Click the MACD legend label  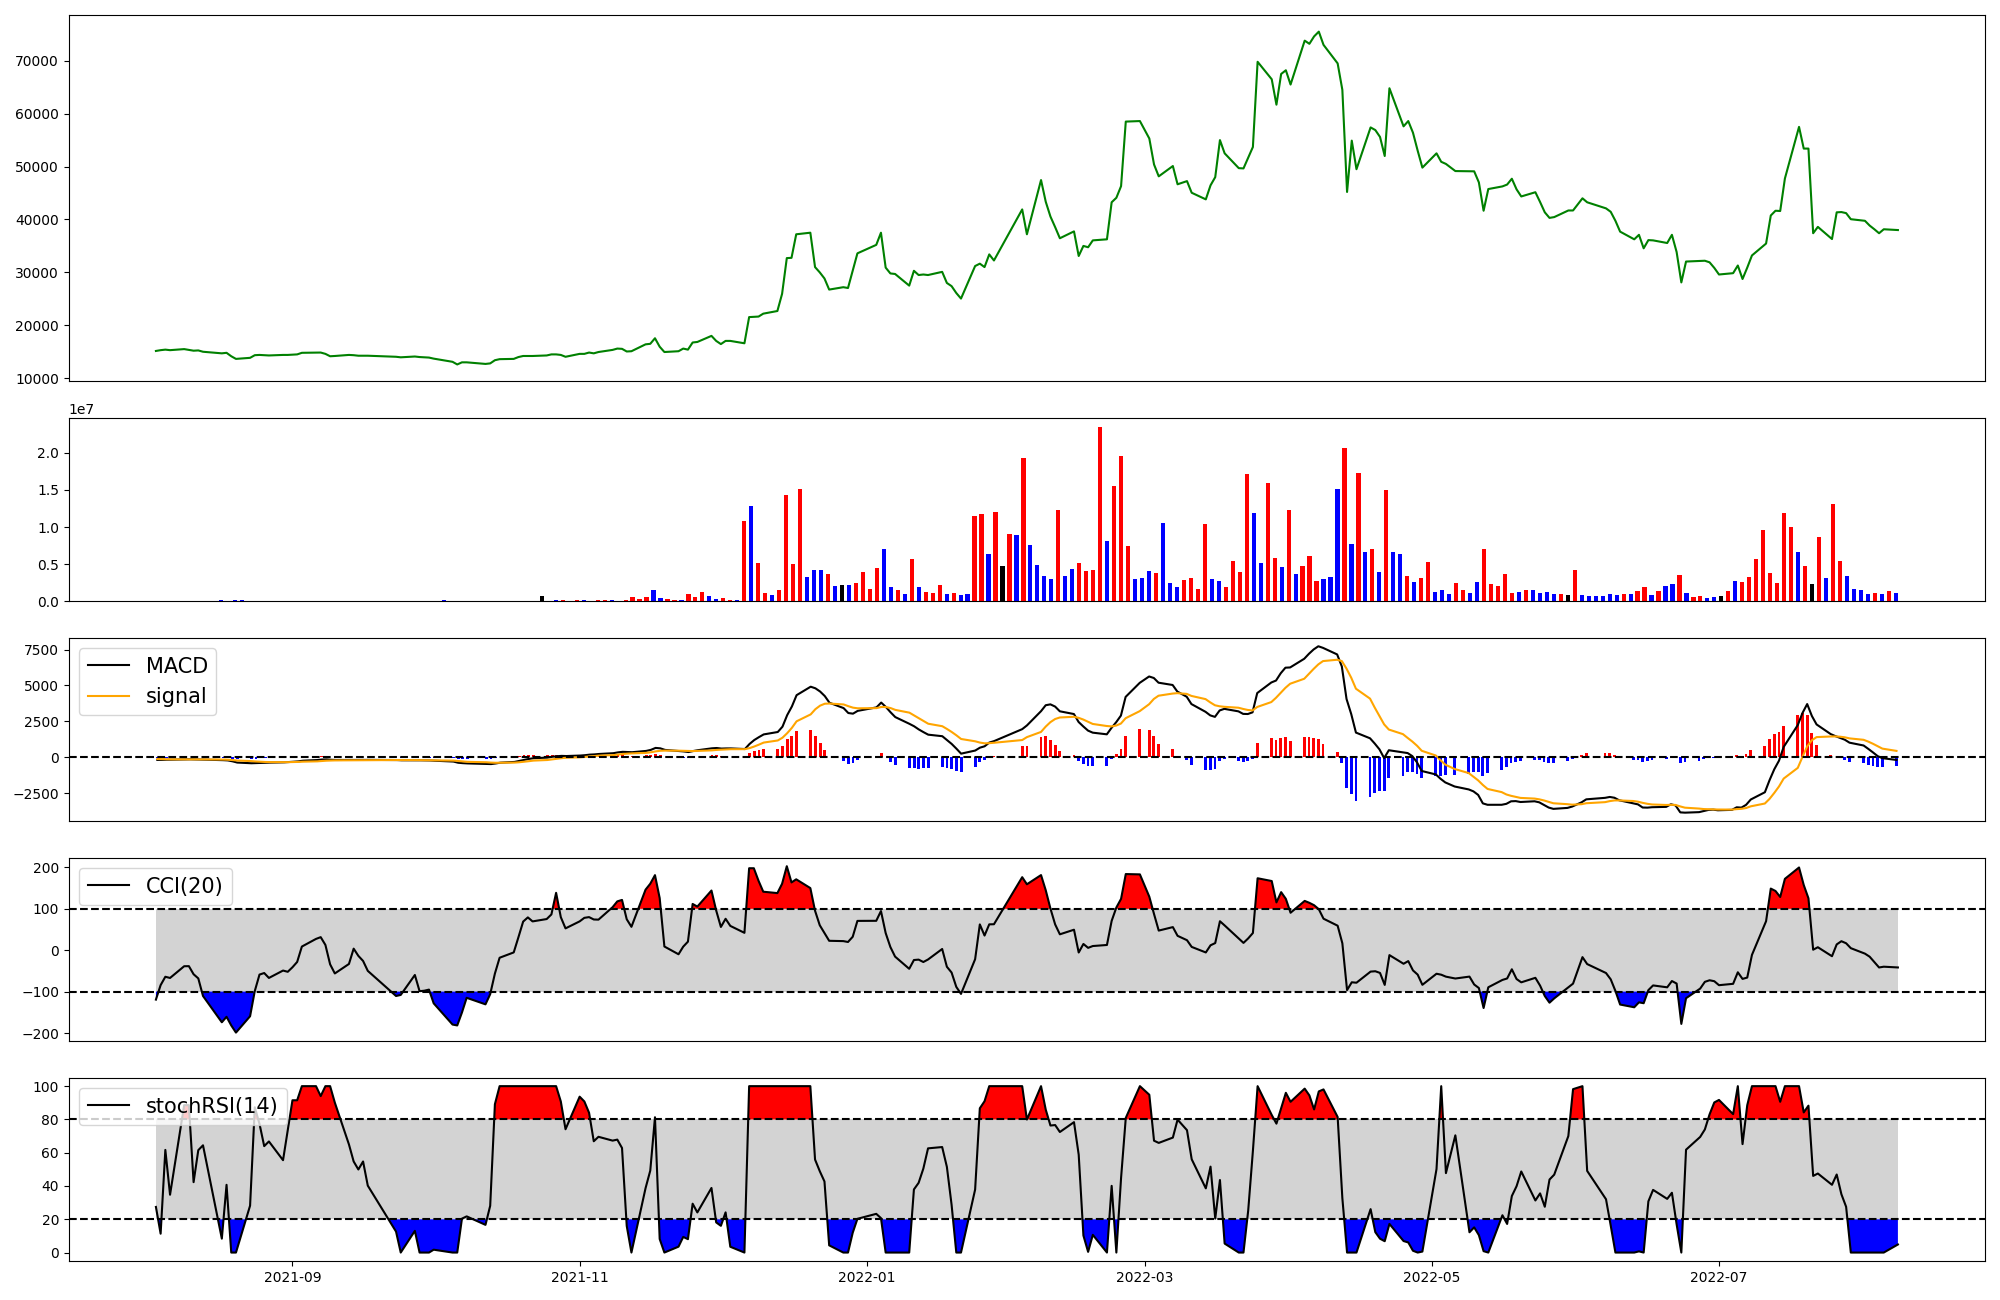click(x=176, y=666)
